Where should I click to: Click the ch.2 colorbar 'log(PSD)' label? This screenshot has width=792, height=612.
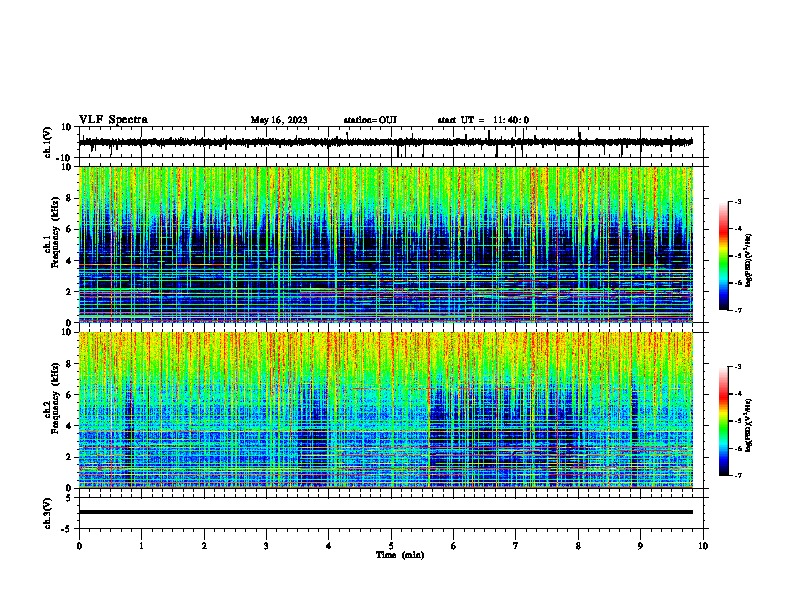[748, 425]
